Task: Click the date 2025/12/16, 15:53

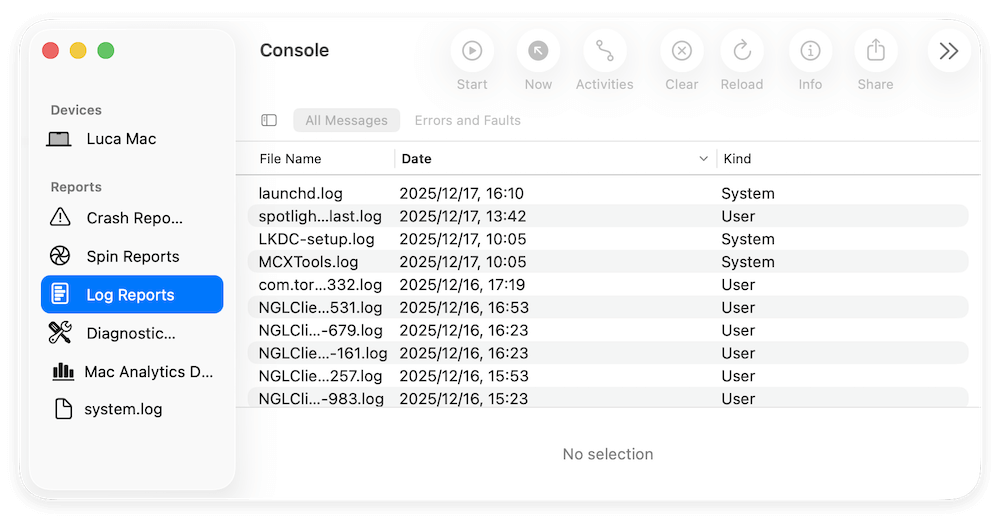Action: pos(464,376)
